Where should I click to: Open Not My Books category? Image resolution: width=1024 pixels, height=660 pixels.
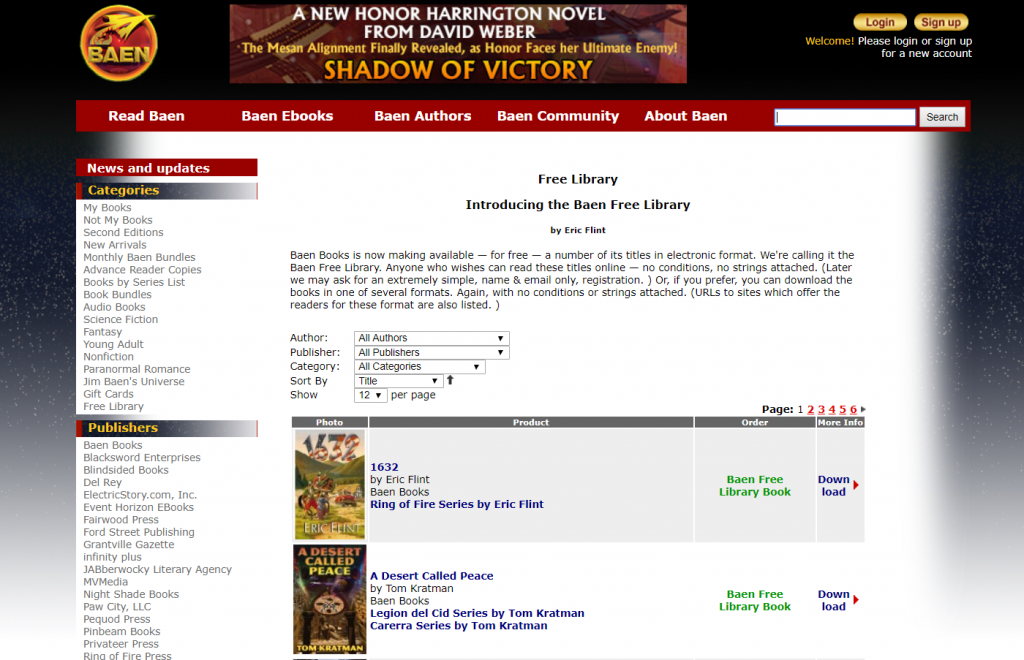[x=118, y=220]
